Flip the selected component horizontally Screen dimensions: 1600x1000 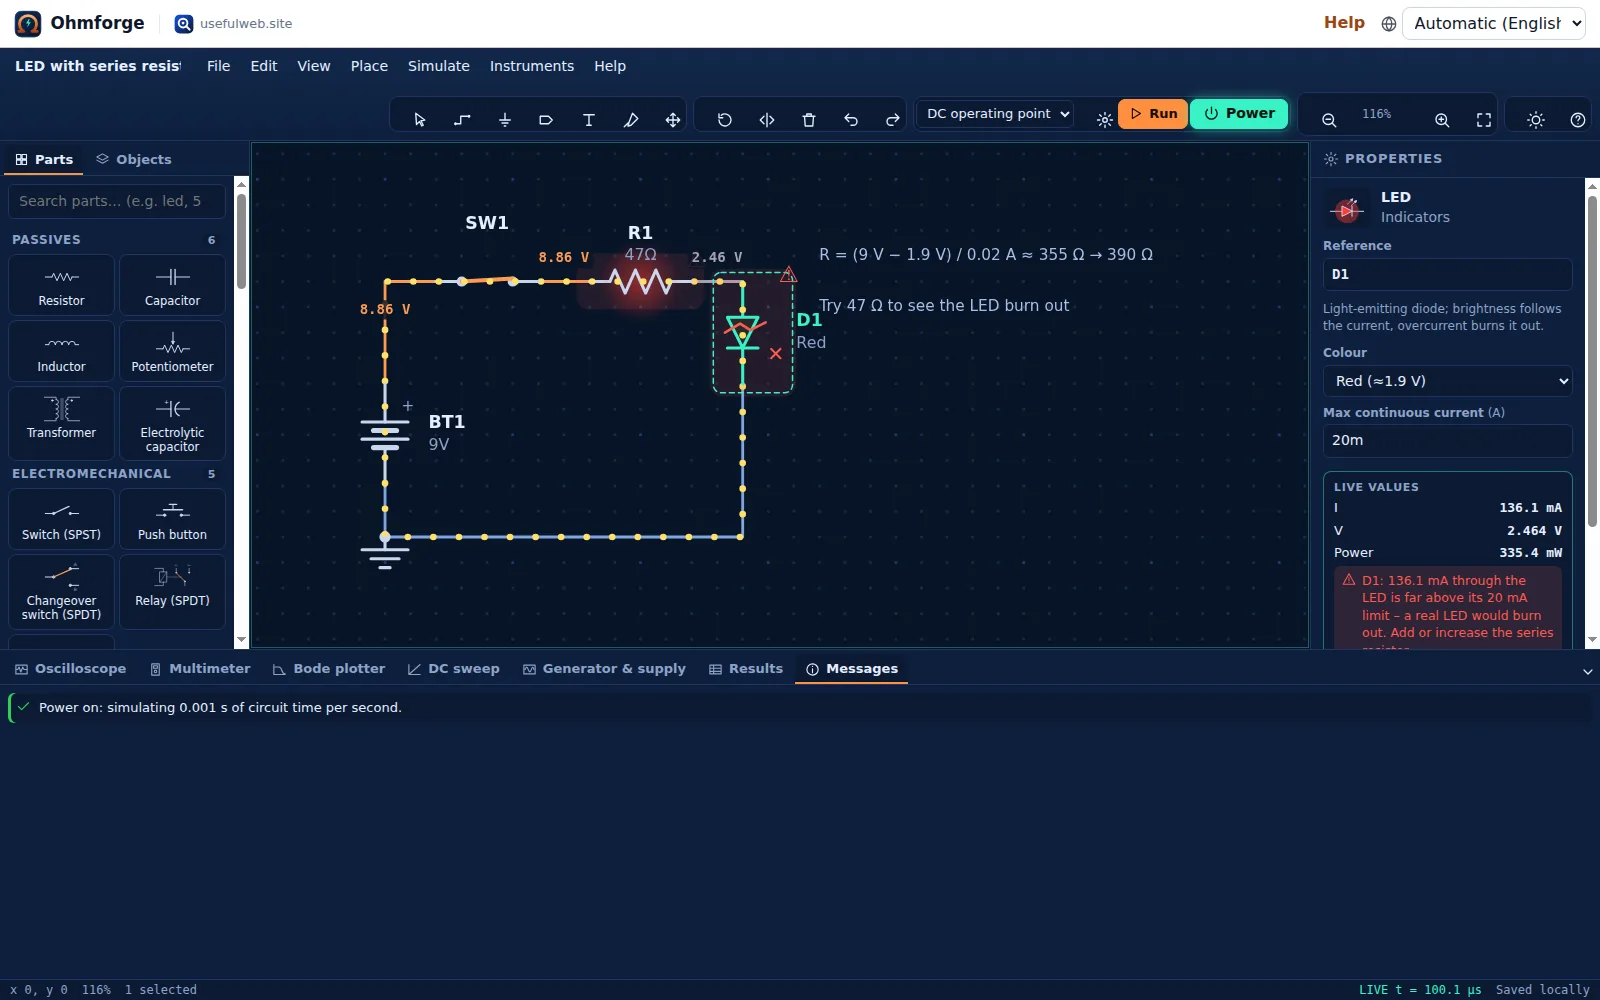[x=767, y=119]
